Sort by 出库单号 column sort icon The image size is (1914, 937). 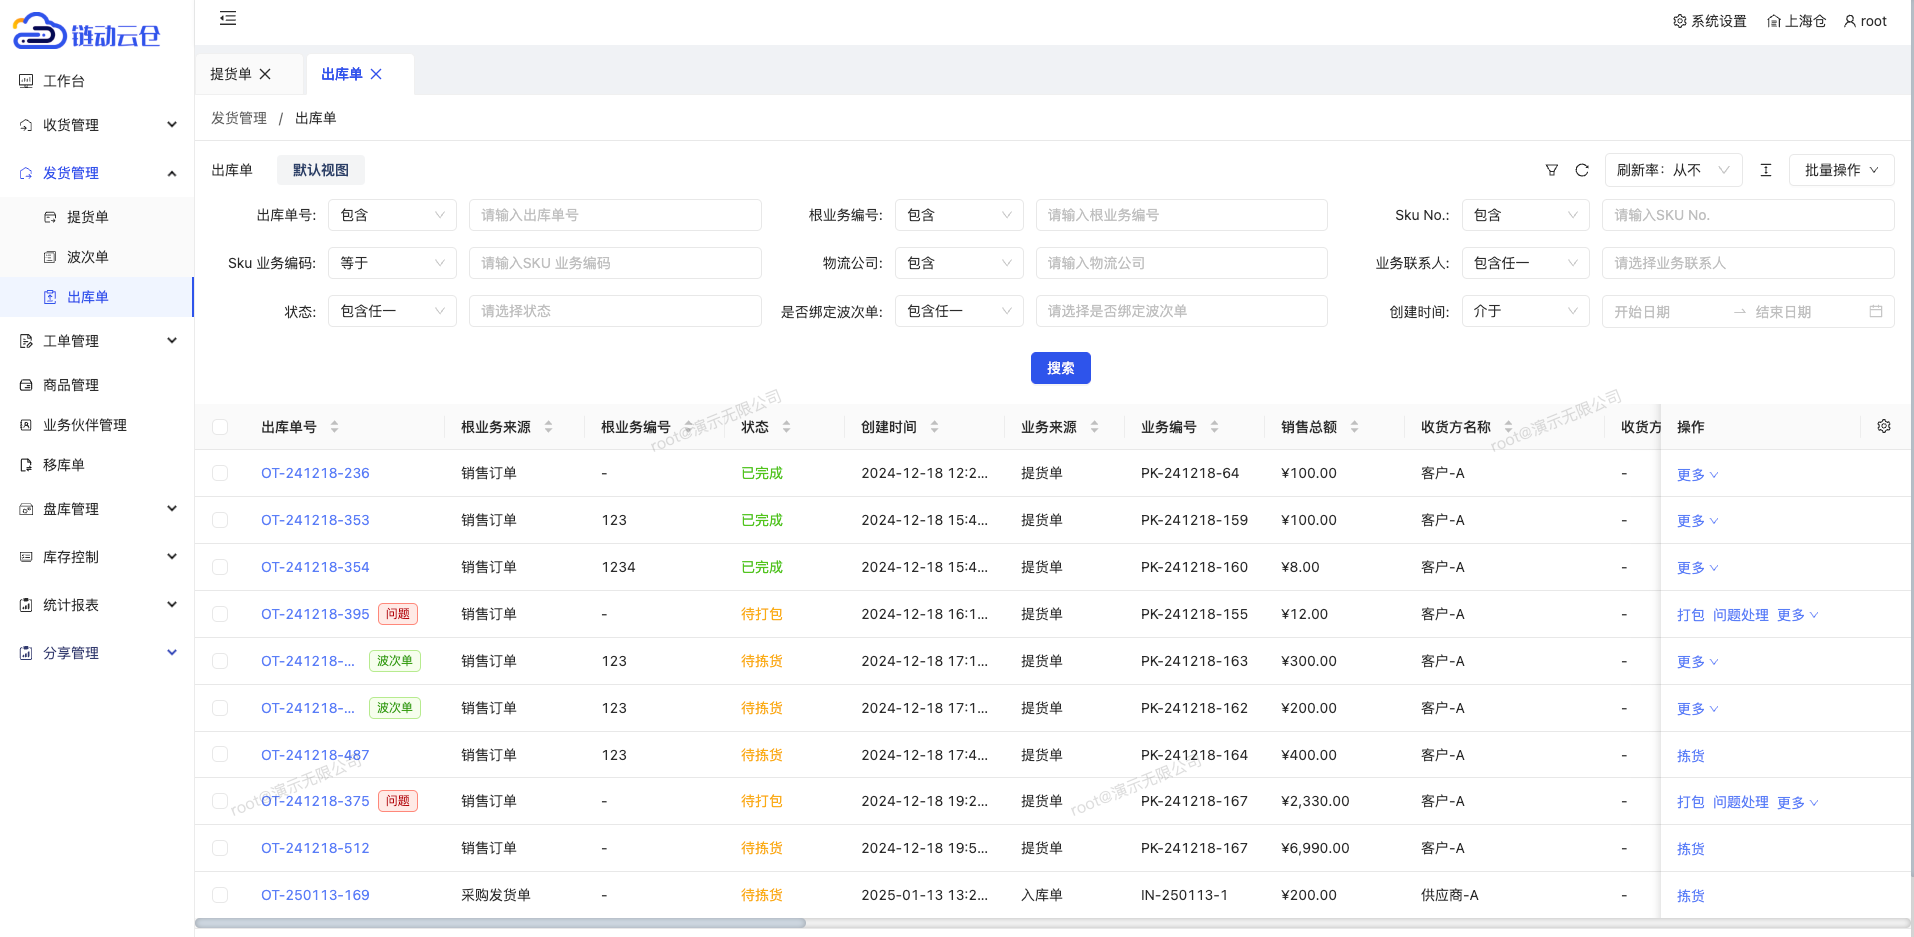point(334,427)
